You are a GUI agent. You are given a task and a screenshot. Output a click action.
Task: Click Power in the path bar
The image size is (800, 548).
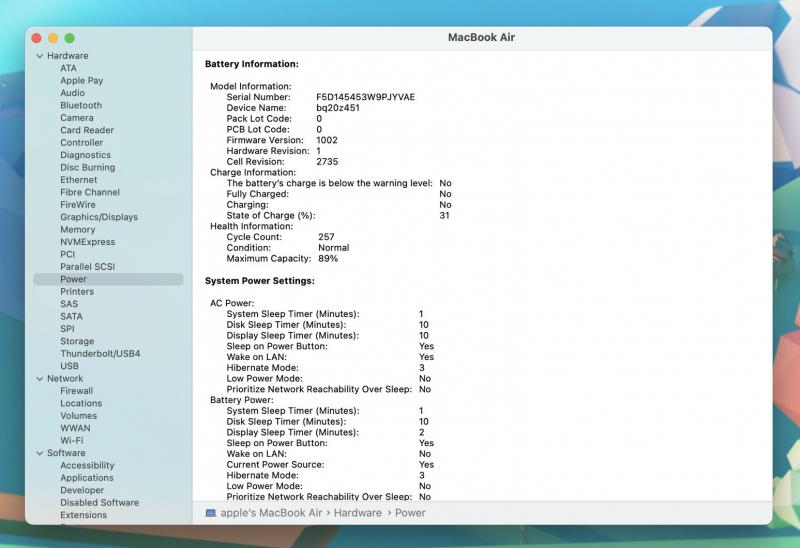click(x=410, y=513)
